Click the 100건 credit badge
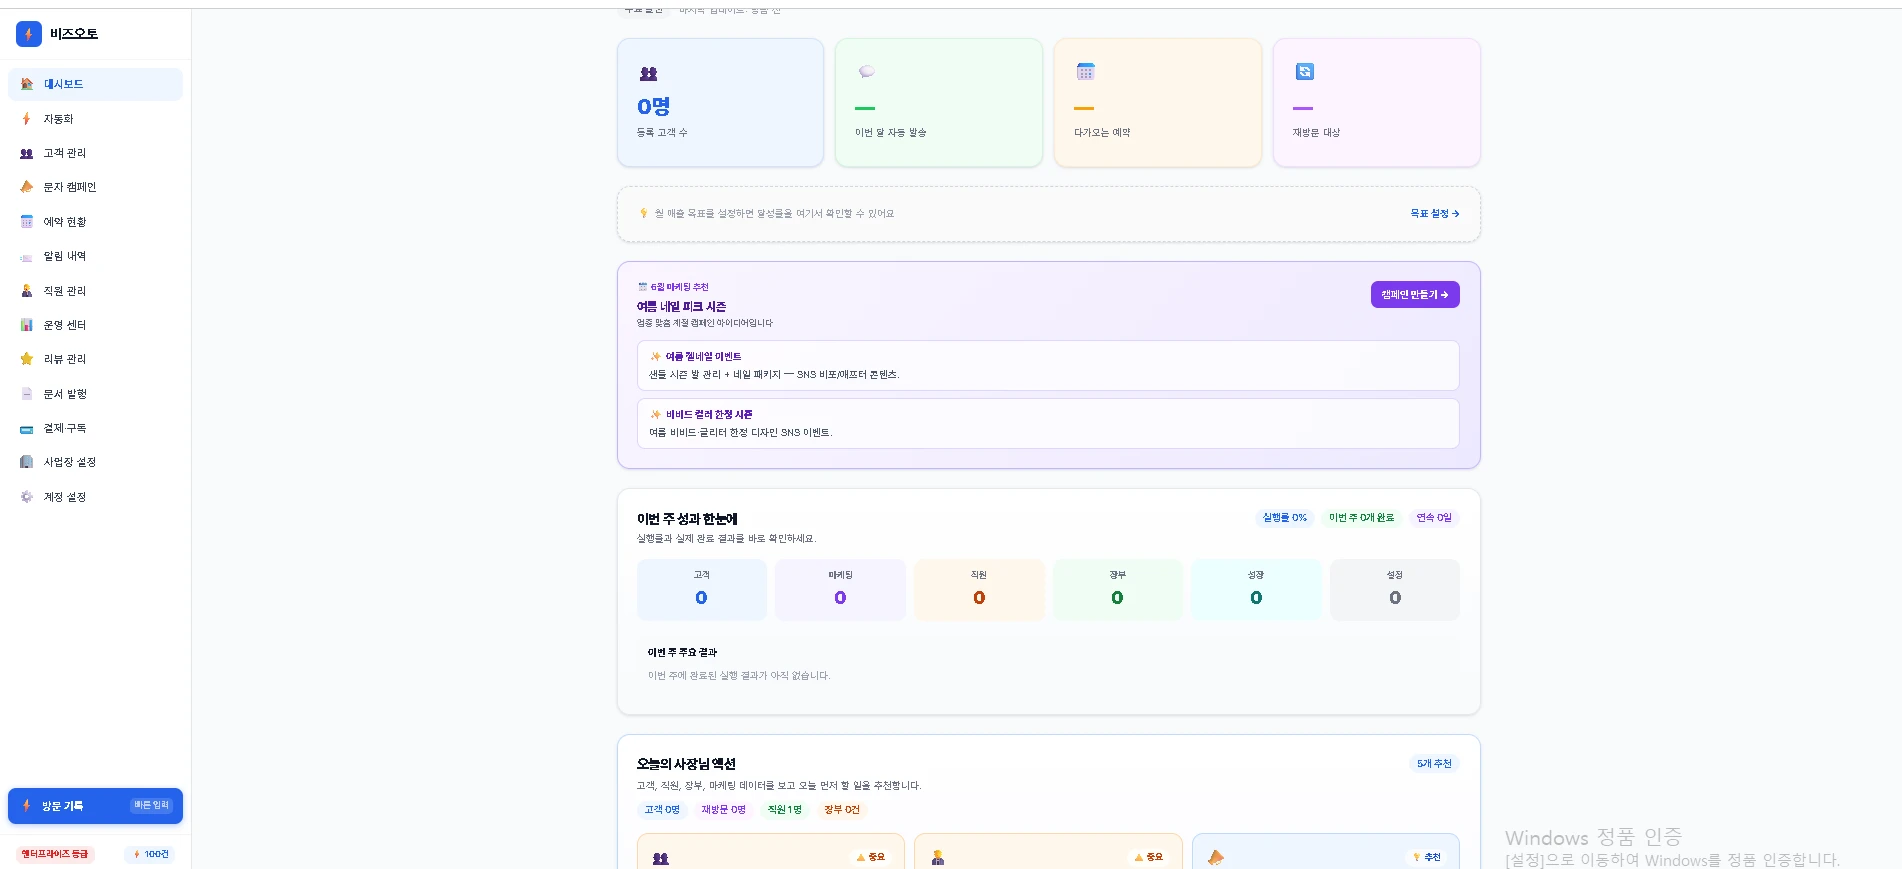Image resolution: width=1902 pixels, height=869 pixels. pyautogui.click(x=151, y=854)
